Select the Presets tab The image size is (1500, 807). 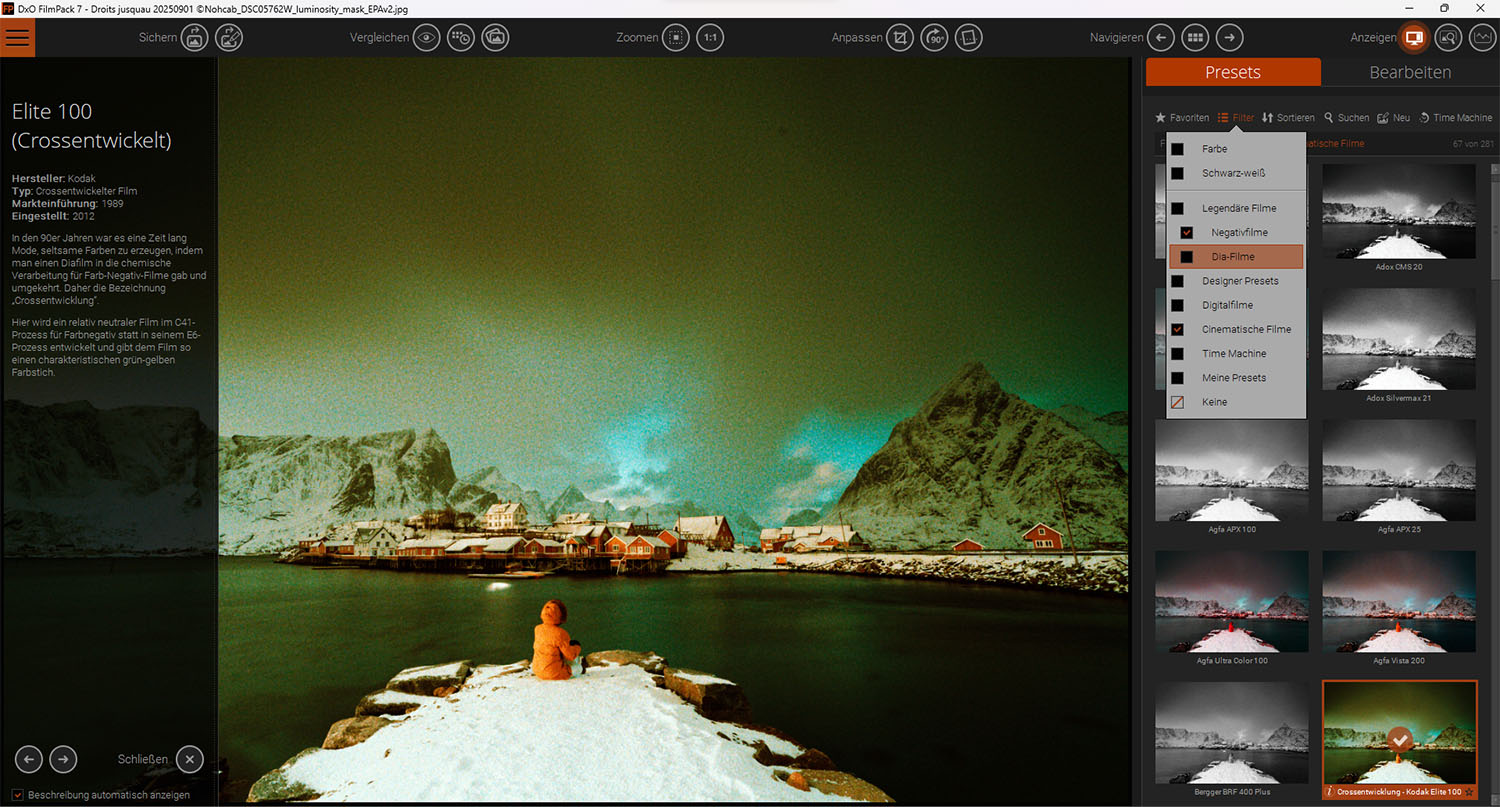(x=1232, y=72)
